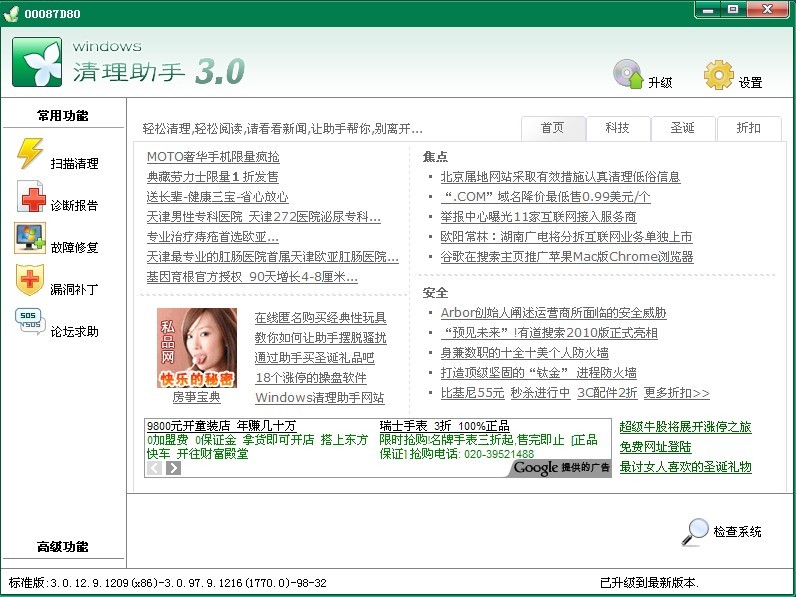This screenshot has width=796, height=597.
Task: Open link 典藏劳力士限量1折发售
Action: tap(213, 177)
